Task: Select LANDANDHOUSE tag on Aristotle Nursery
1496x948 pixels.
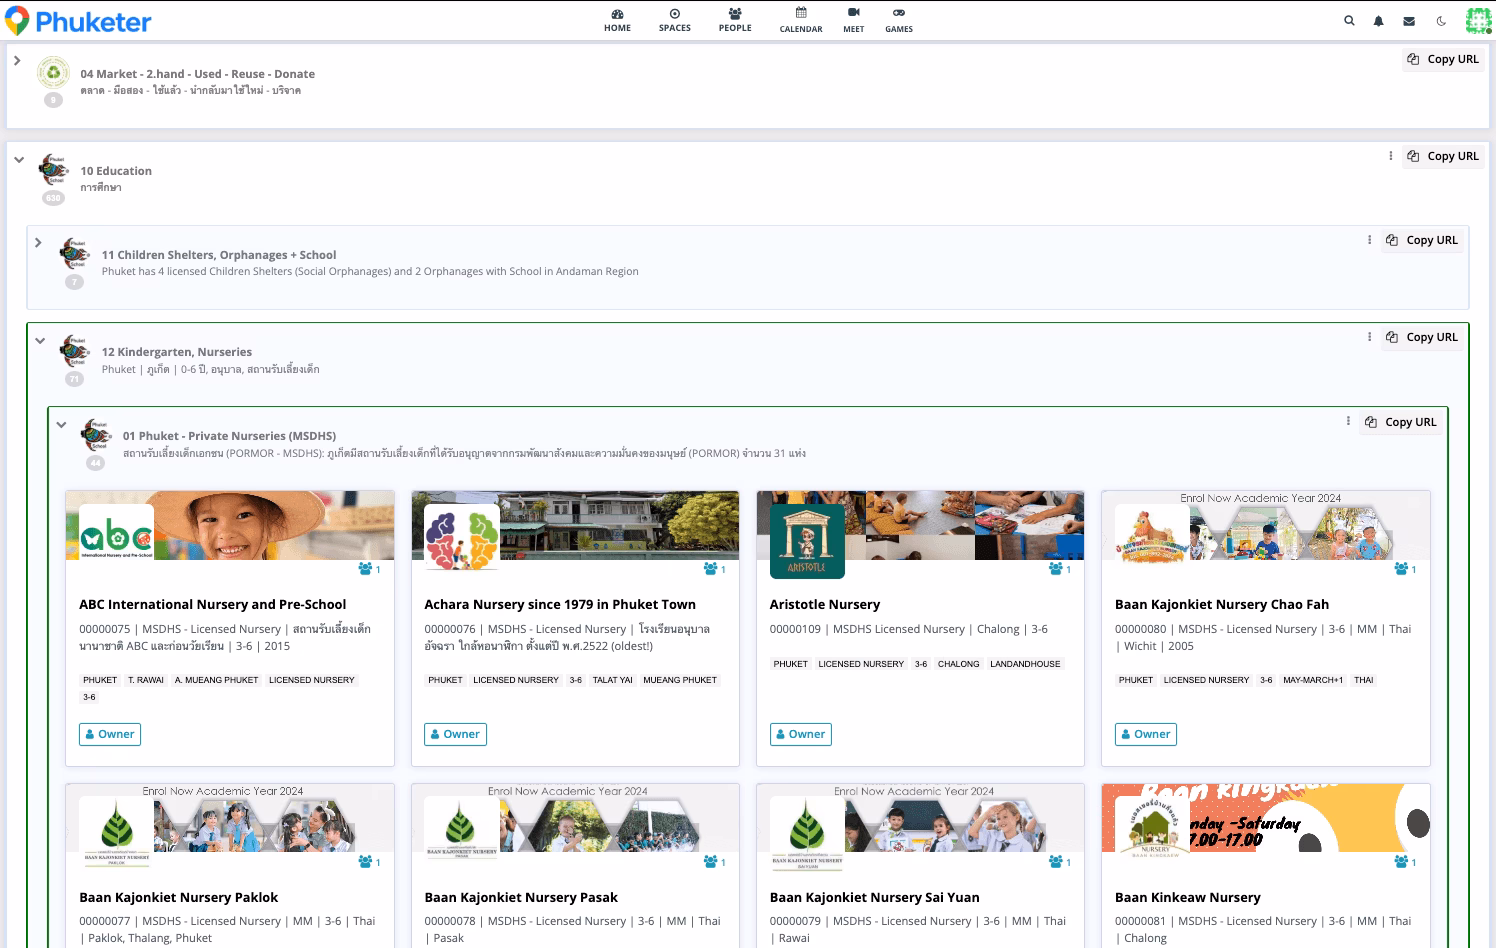Action: click(1025, 664)
